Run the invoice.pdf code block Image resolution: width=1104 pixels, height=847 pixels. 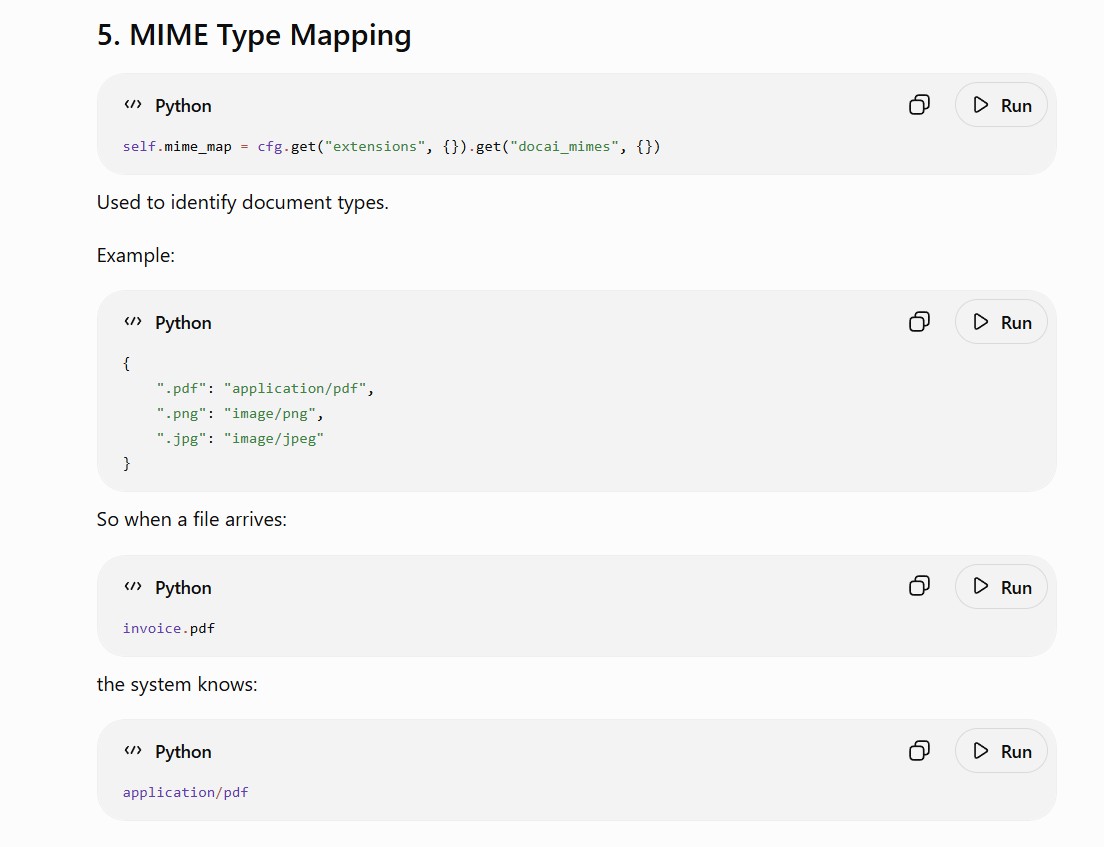point(1001,586)
